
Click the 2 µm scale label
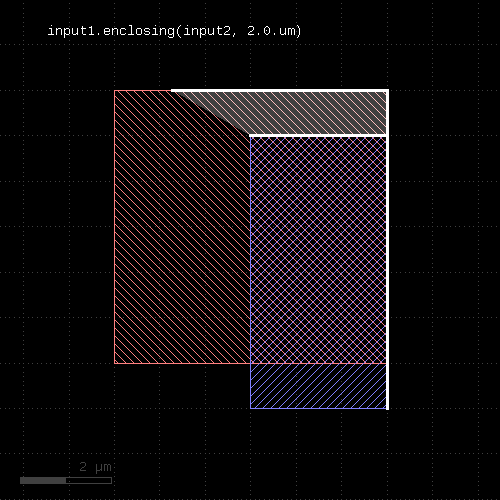[95, 467]
